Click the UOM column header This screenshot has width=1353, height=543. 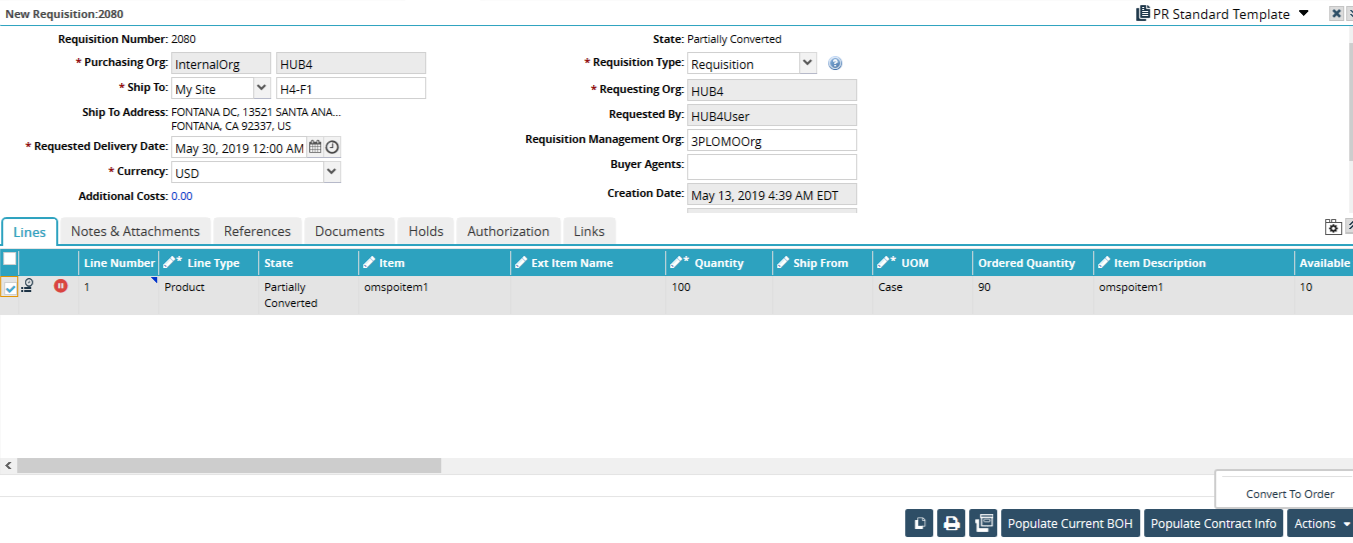pyautogui.click(x=923, y=263)
